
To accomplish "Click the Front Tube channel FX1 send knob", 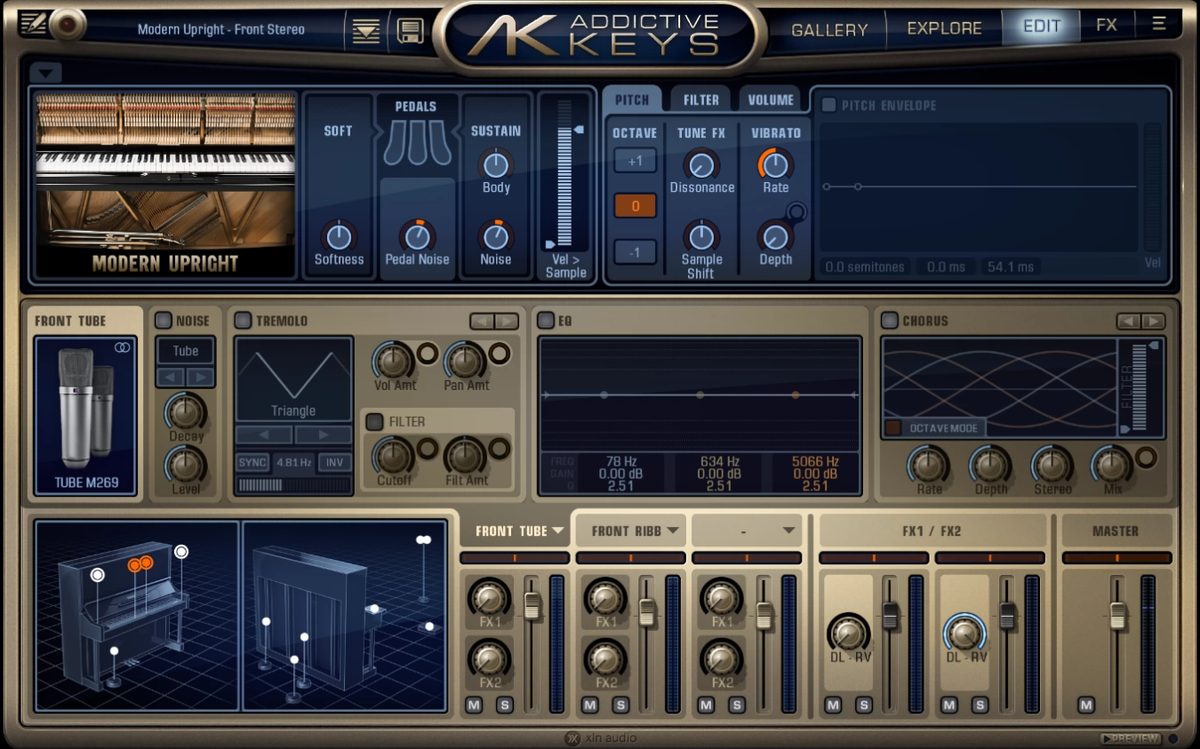I will pyautogui.click(x=489, y=598).
